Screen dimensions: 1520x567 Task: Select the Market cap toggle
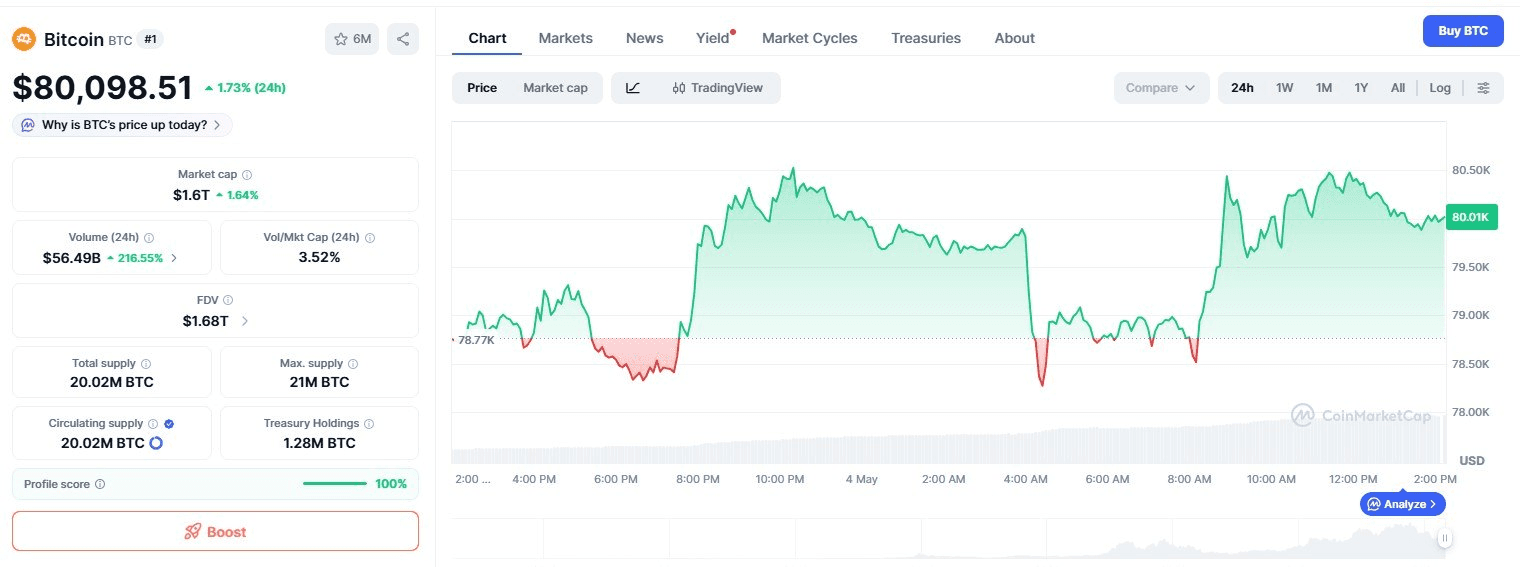[556, 88]
